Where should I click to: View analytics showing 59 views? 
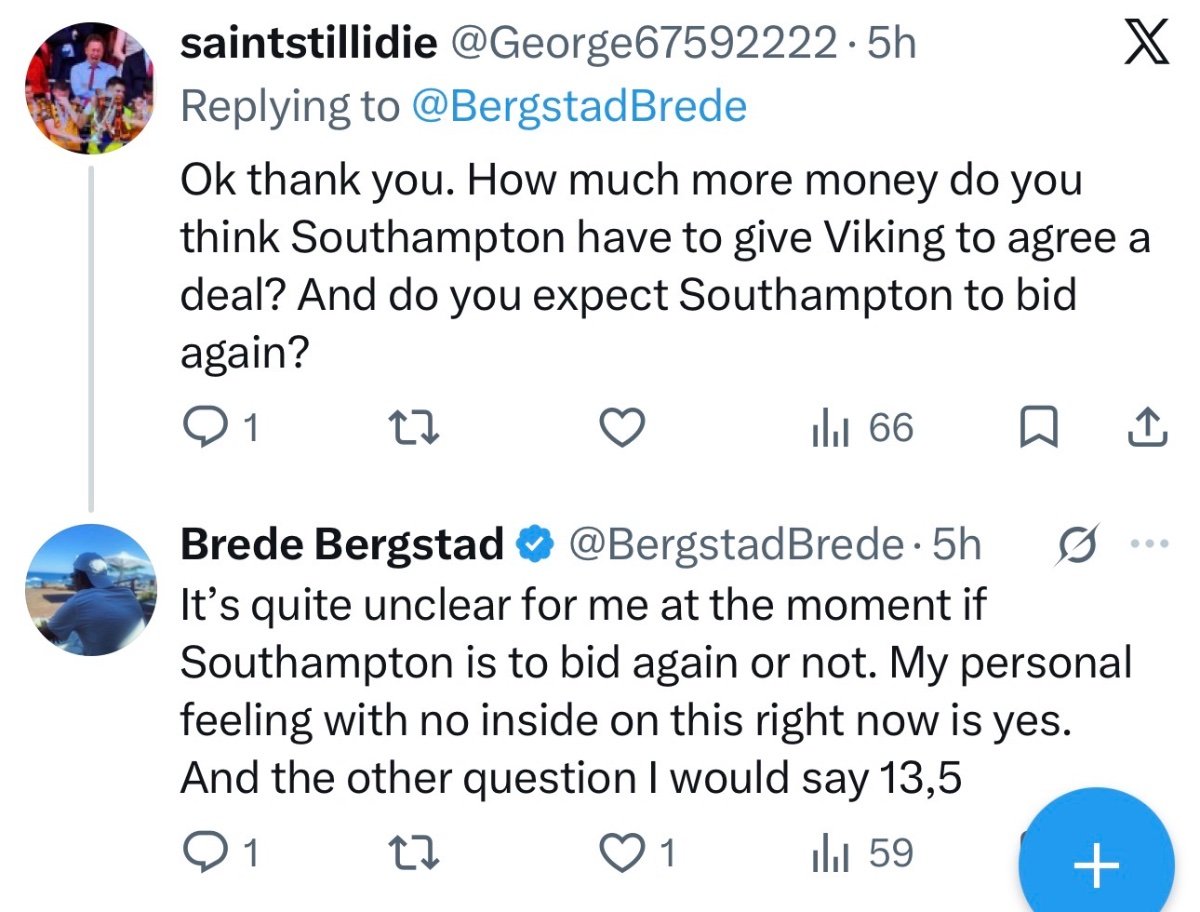click(862, 854)
